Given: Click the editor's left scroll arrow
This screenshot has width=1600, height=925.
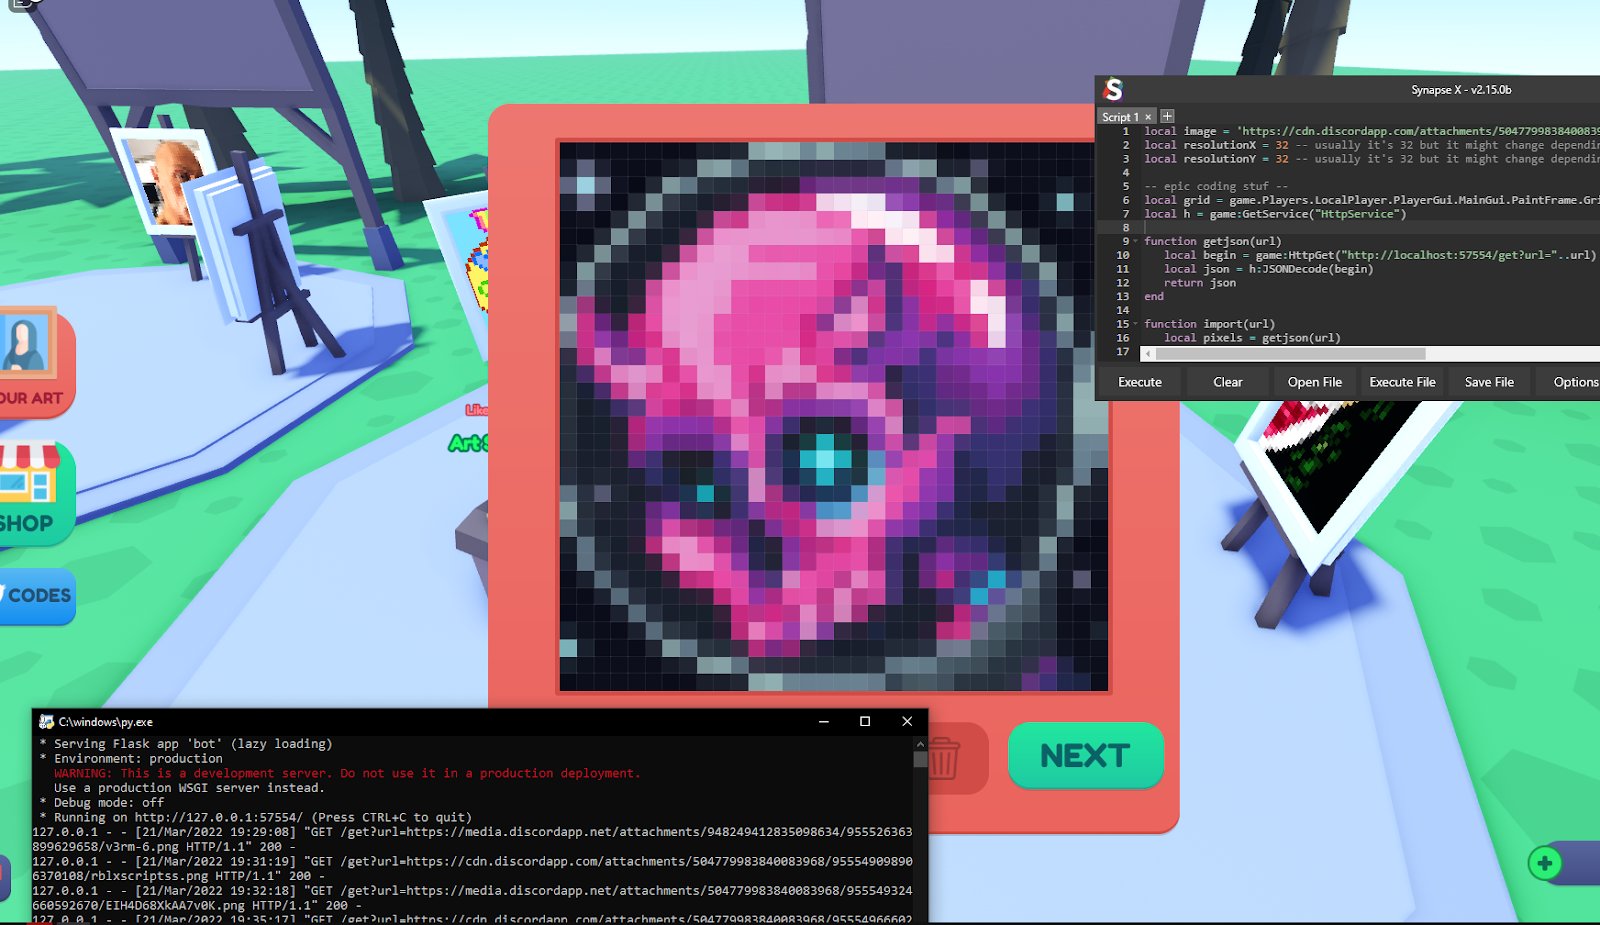Looking at the screenshot, I should tap(1147, 354).
